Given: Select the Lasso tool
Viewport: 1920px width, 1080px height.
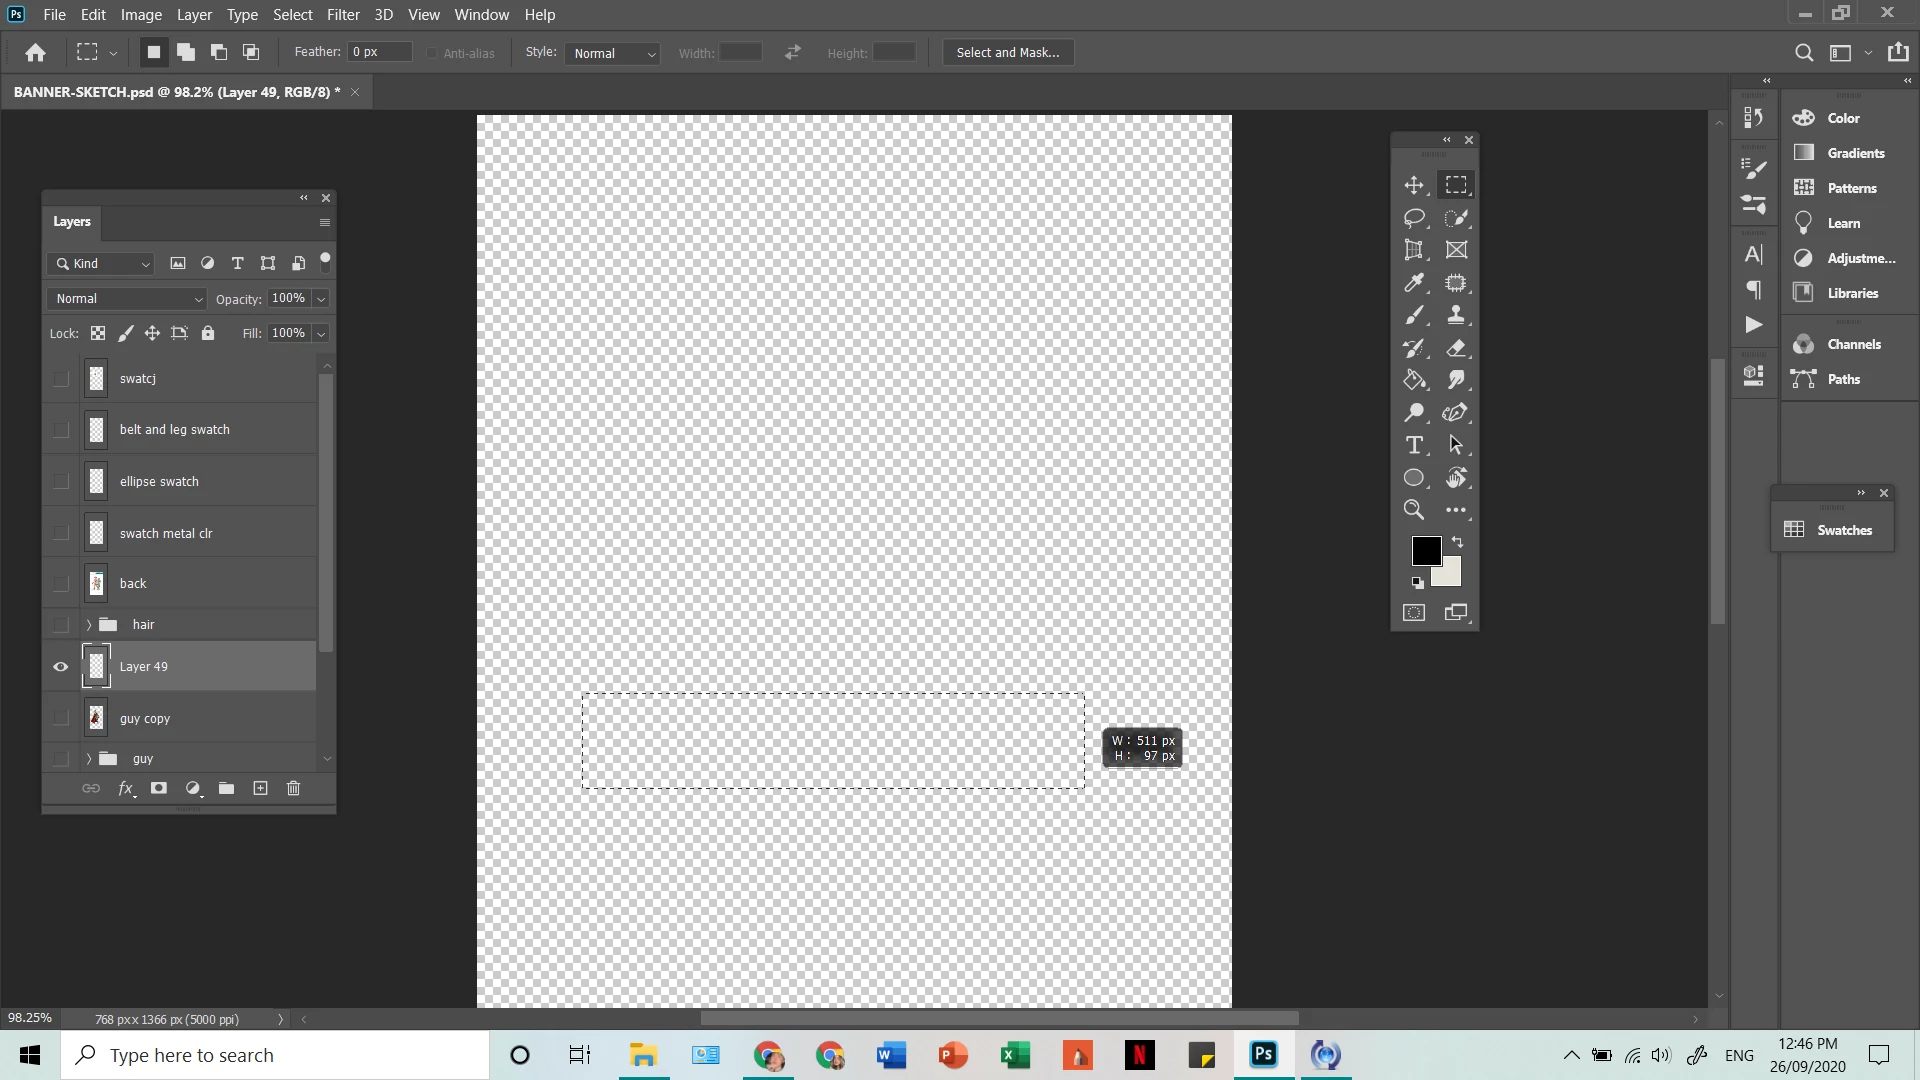Looking at the screenshot, I should [x=1414, y=218].
